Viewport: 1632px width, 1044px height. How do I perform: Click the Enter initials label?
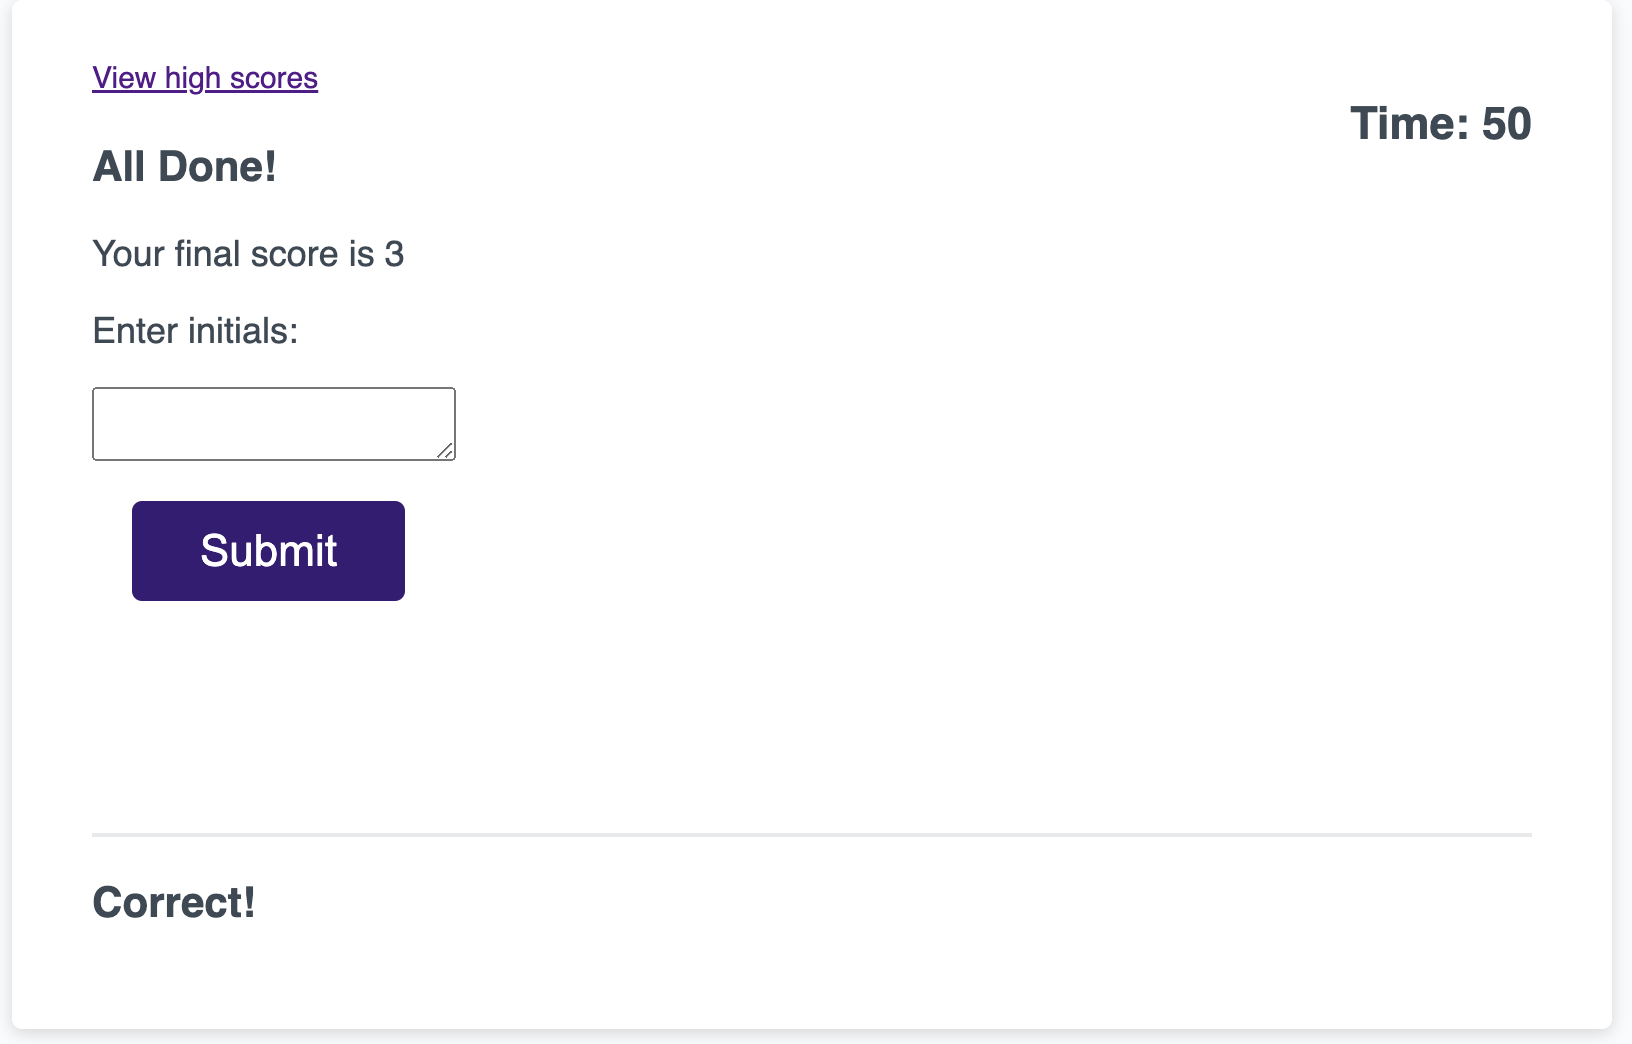194,330
